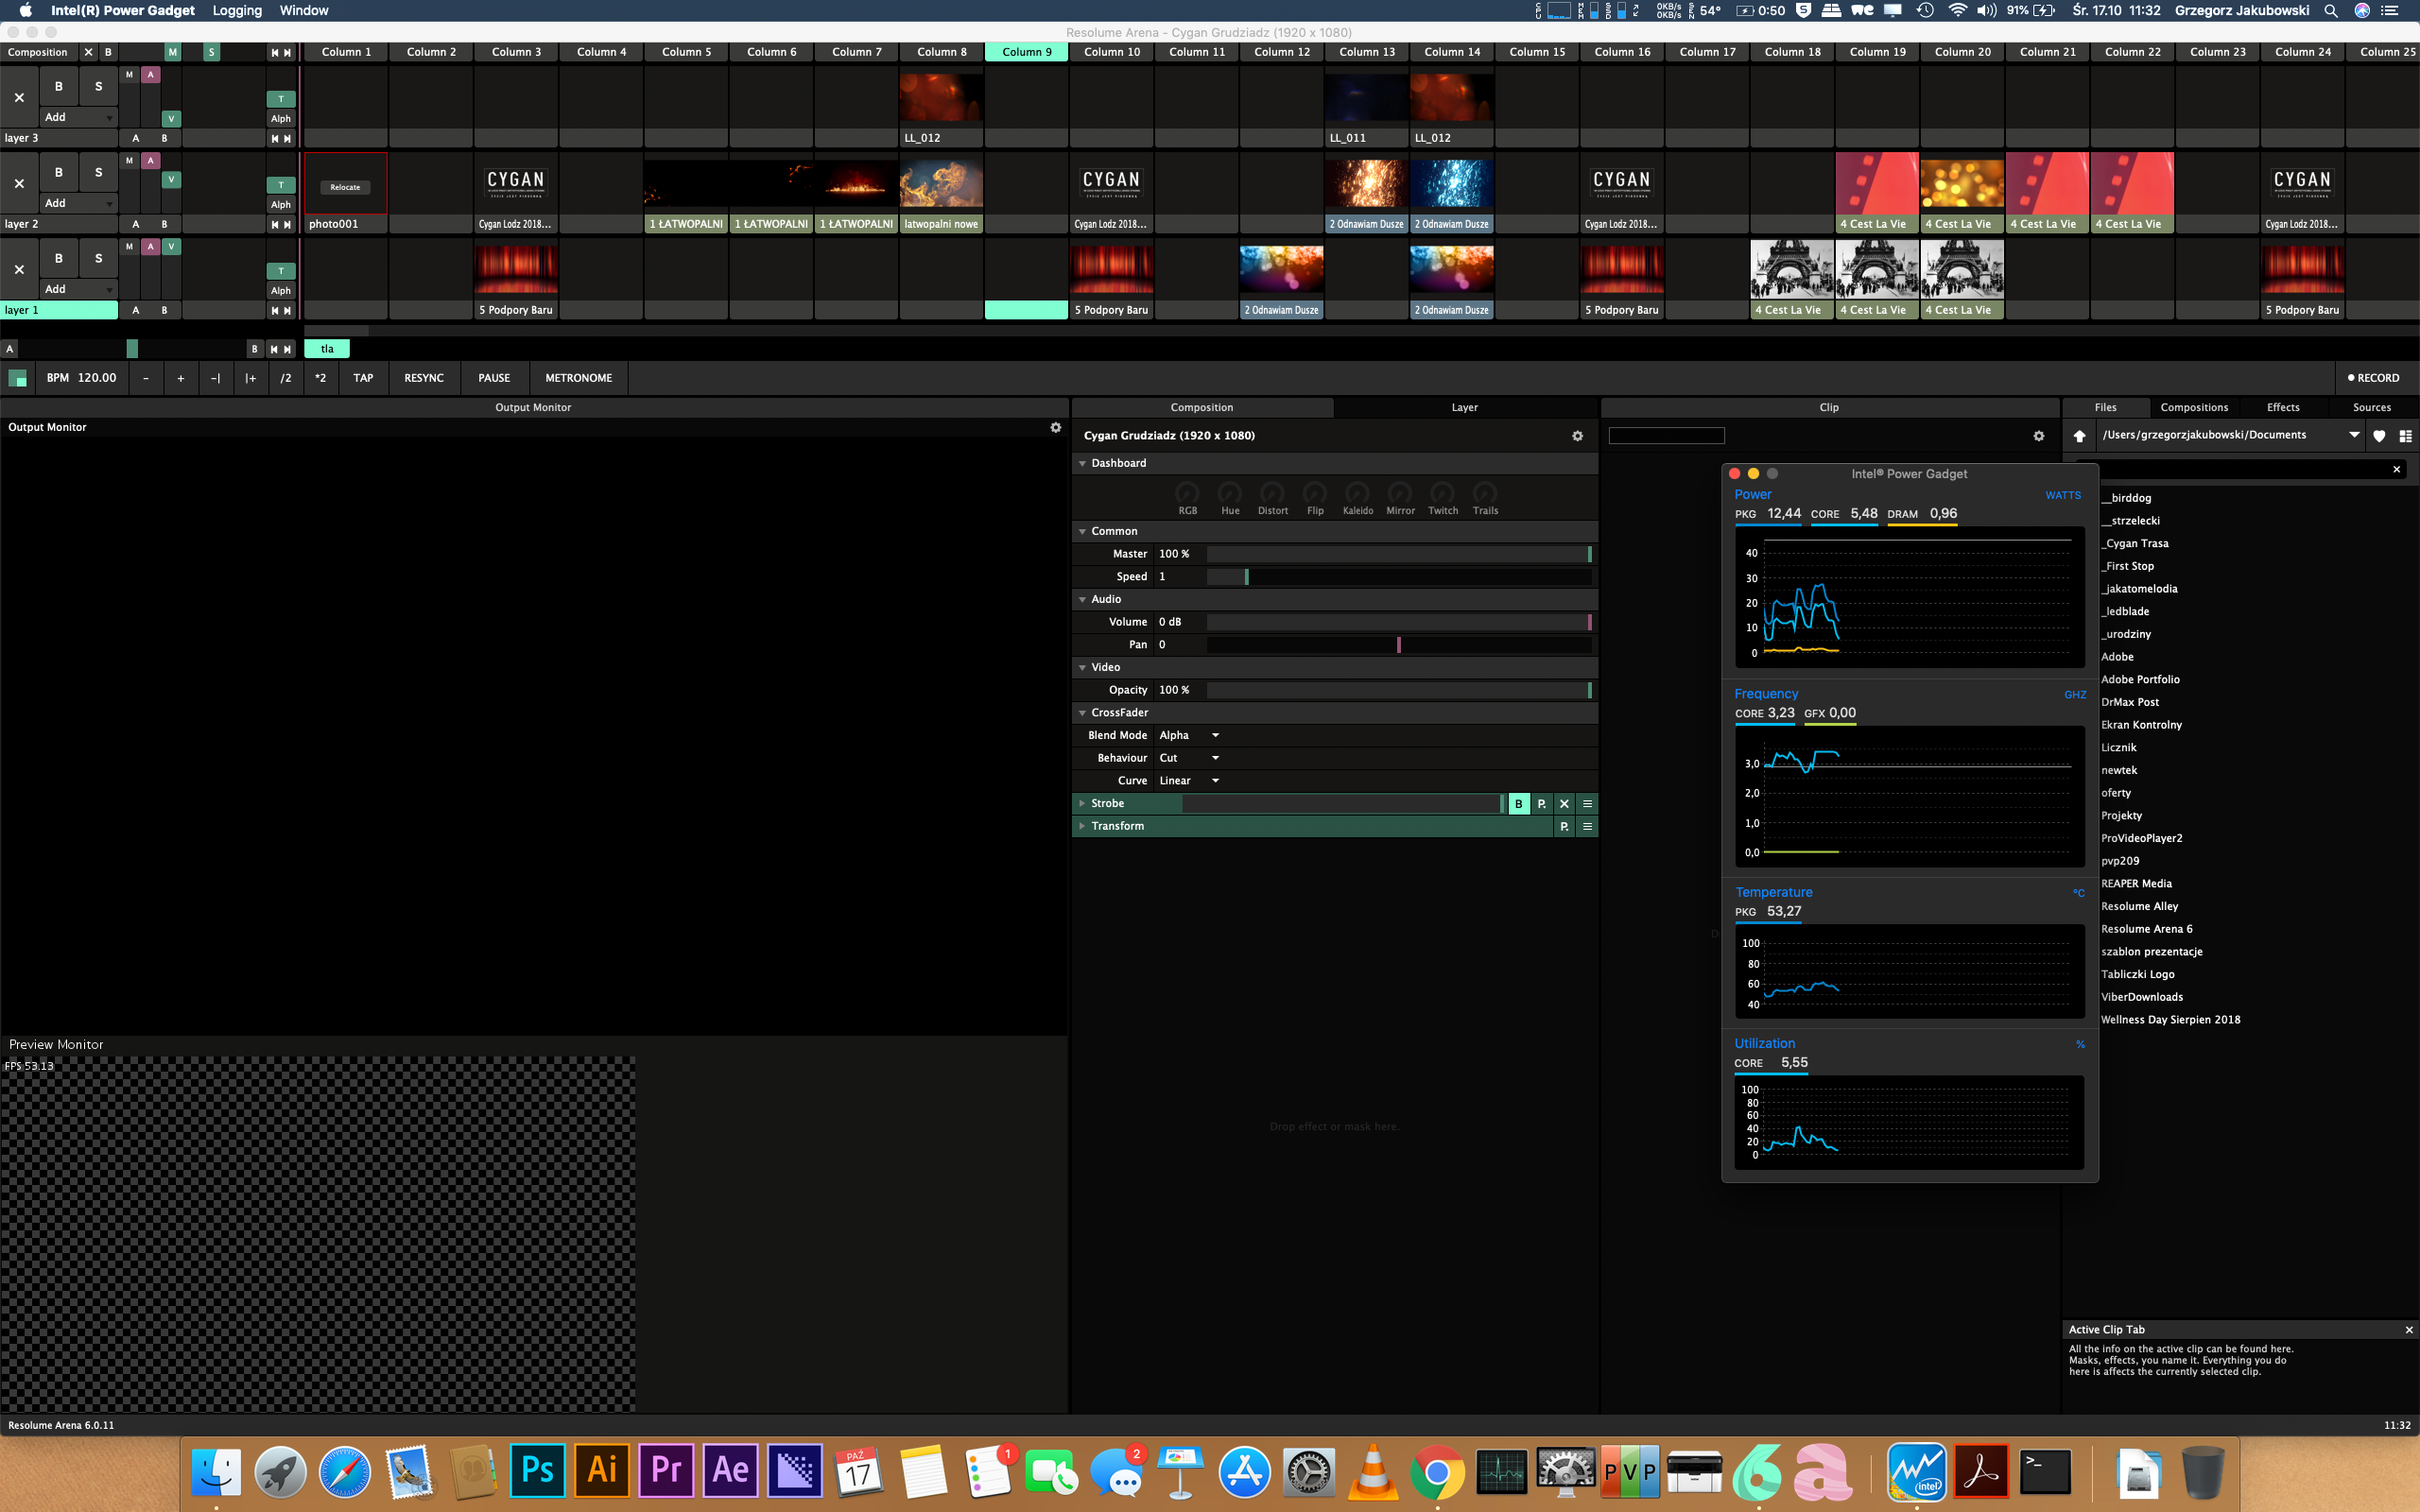Toggle Solo on layer 2
2420x1512 pixels.
pos(98,173)
